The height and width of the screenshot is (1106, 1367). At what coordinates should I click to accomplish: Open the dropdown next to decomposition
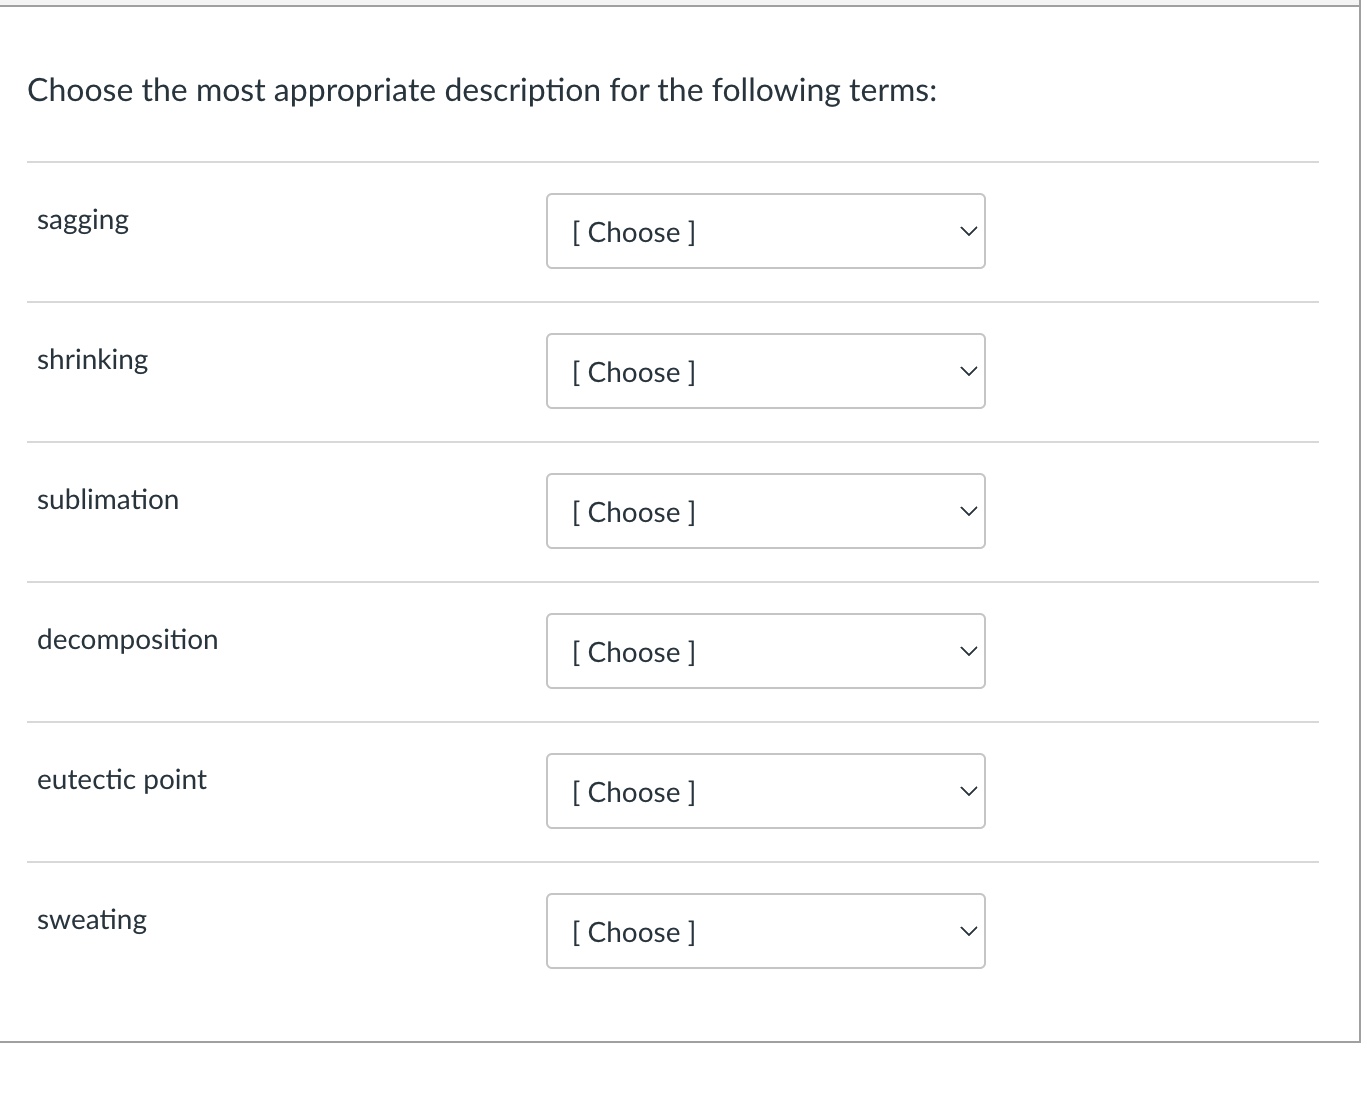765,651
